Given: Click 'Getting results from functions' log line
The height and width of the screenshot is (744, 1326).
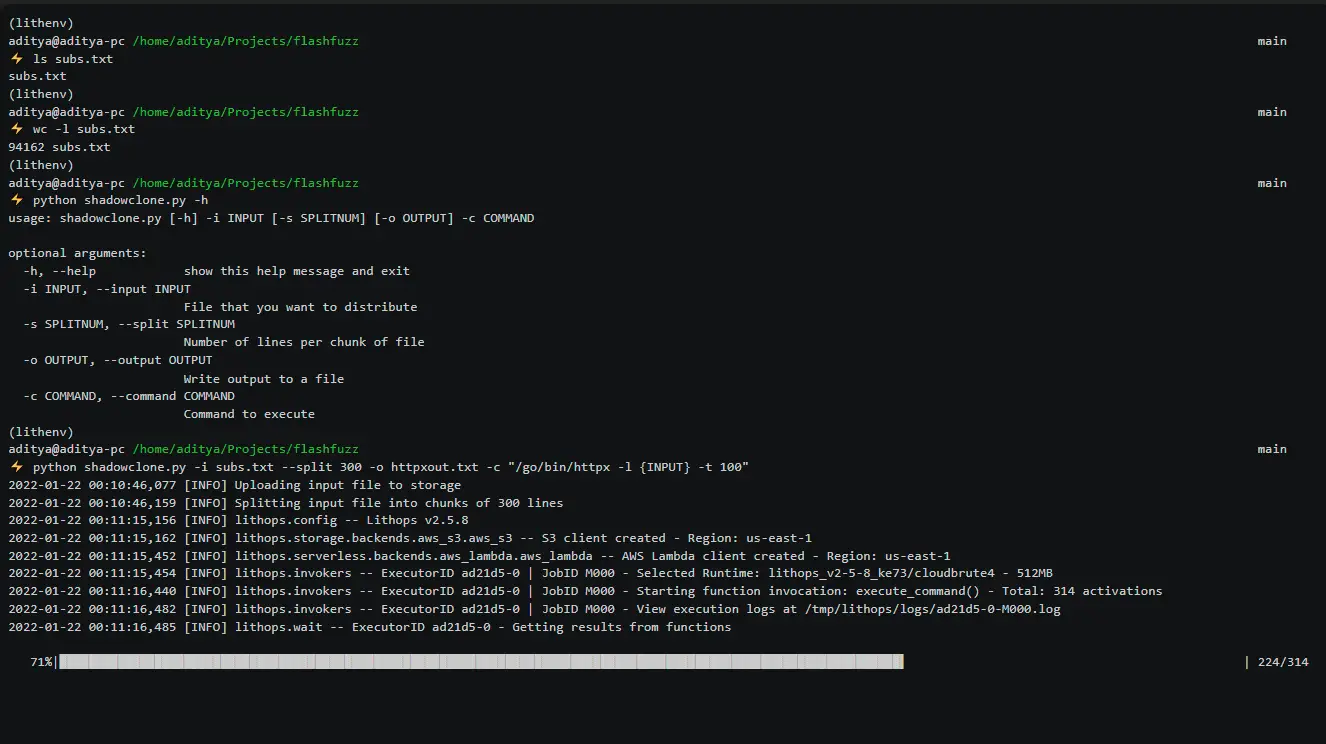Looking at the screenshot, I should click(370, 627).
